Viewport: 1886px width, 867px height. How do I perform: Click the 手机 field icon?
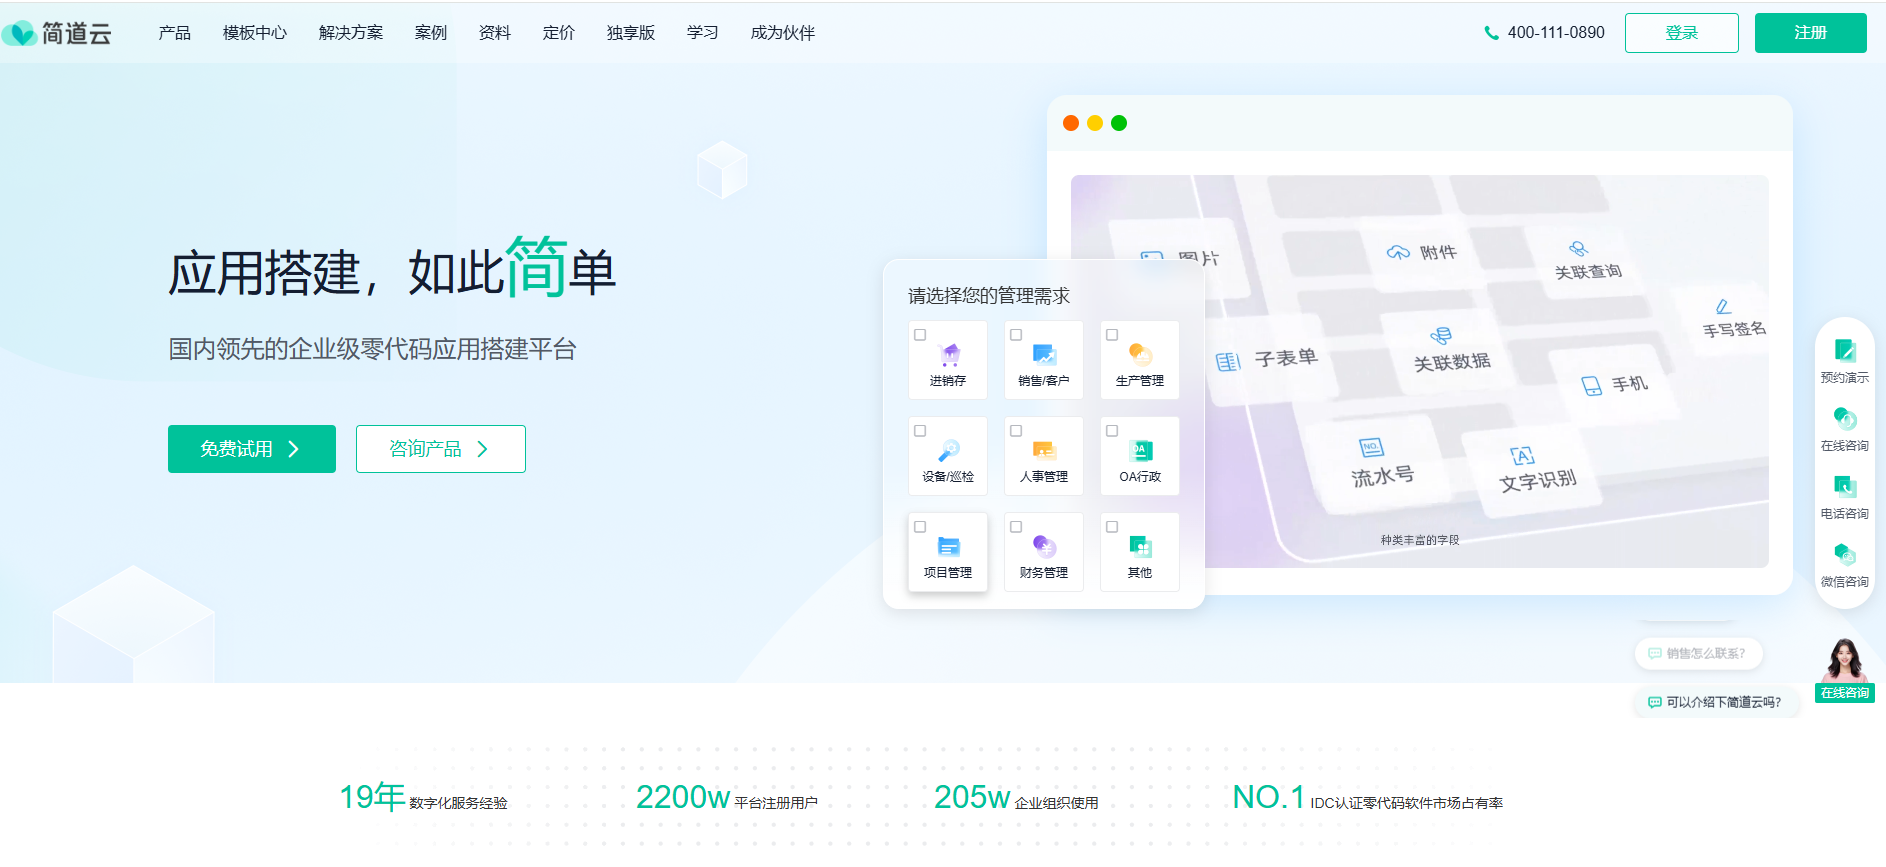point(1591,386)
